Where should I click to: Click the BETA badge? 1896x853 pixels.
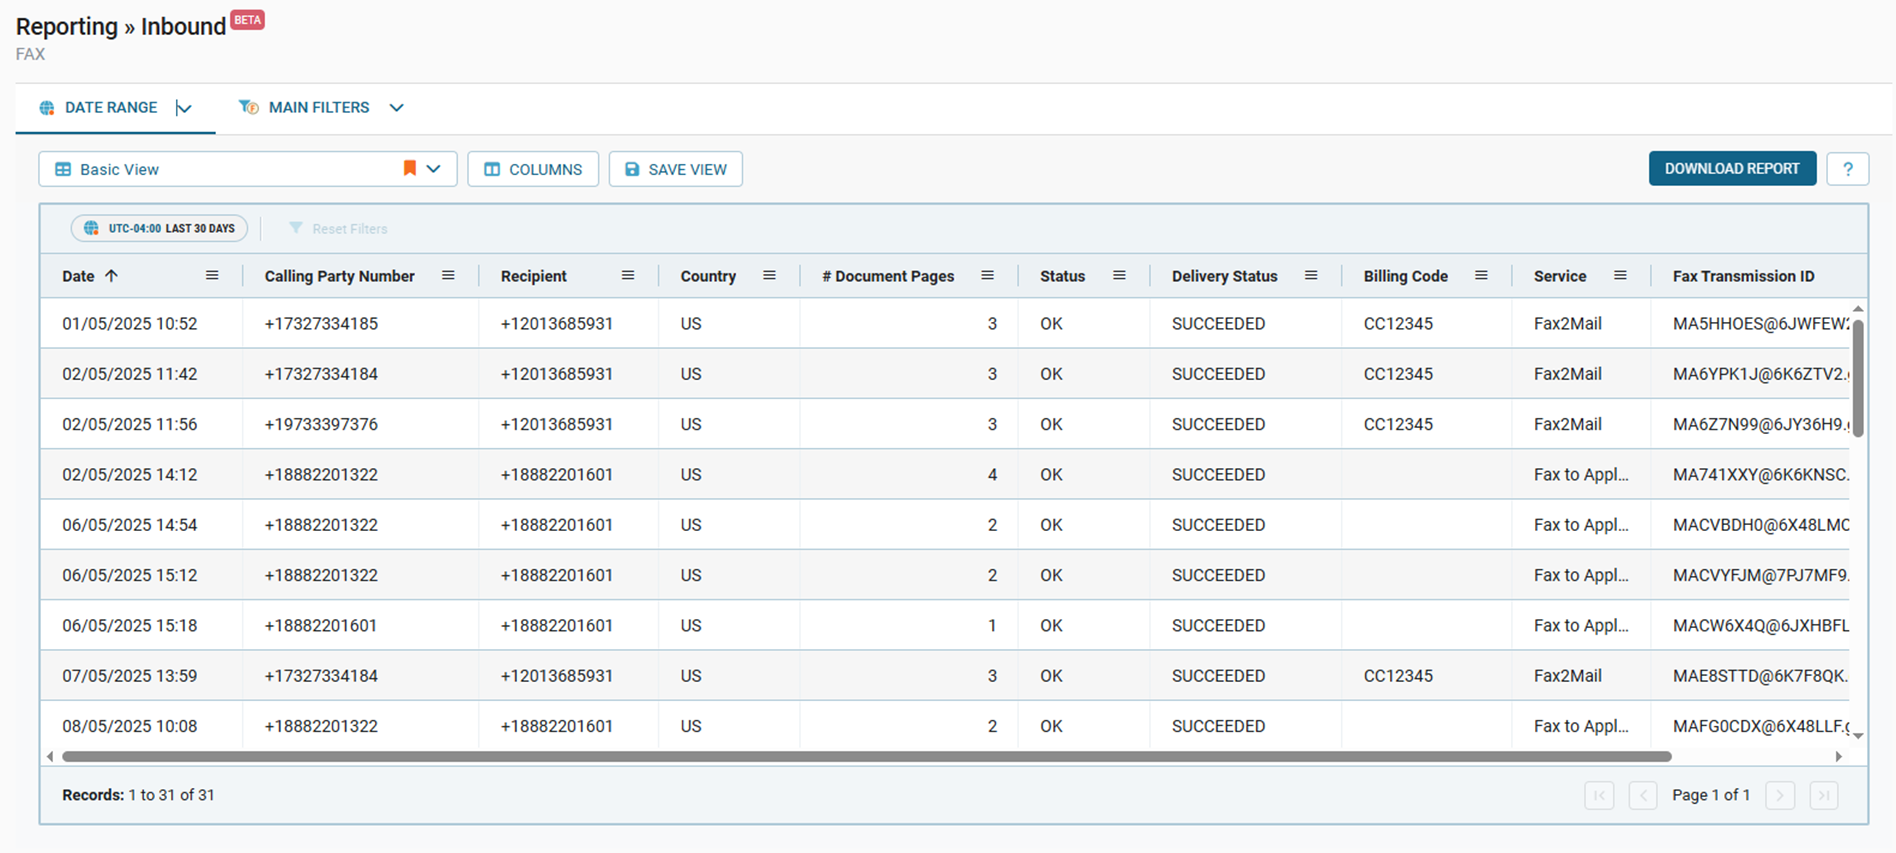(x=247, y=20)
